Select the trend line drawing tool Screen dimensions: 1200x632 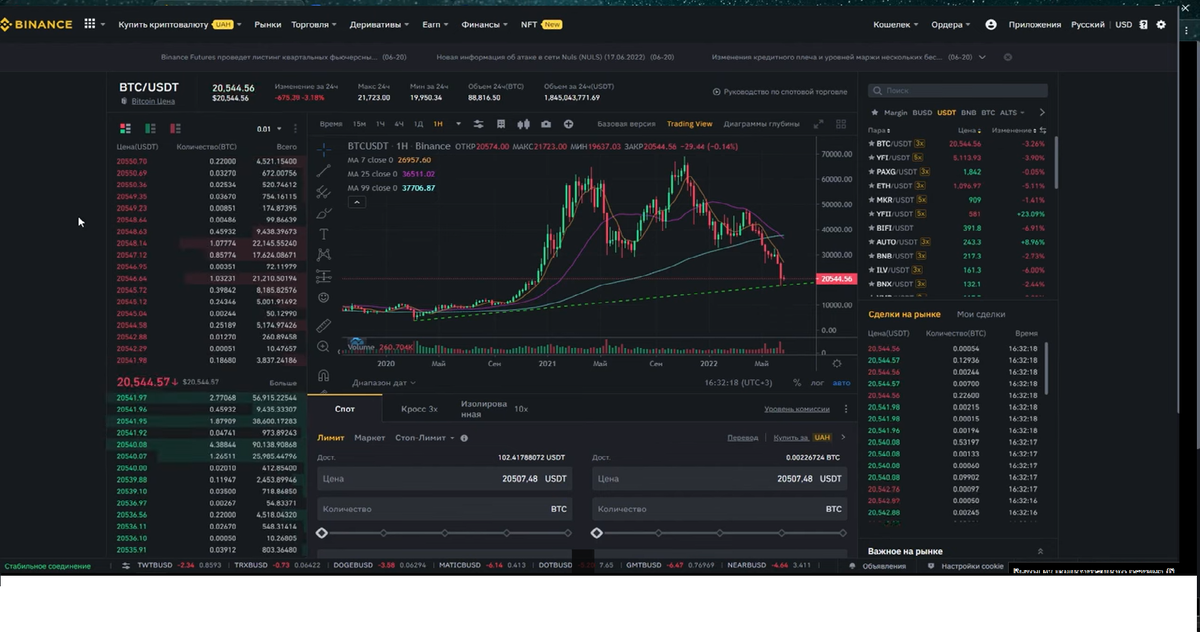323,170
